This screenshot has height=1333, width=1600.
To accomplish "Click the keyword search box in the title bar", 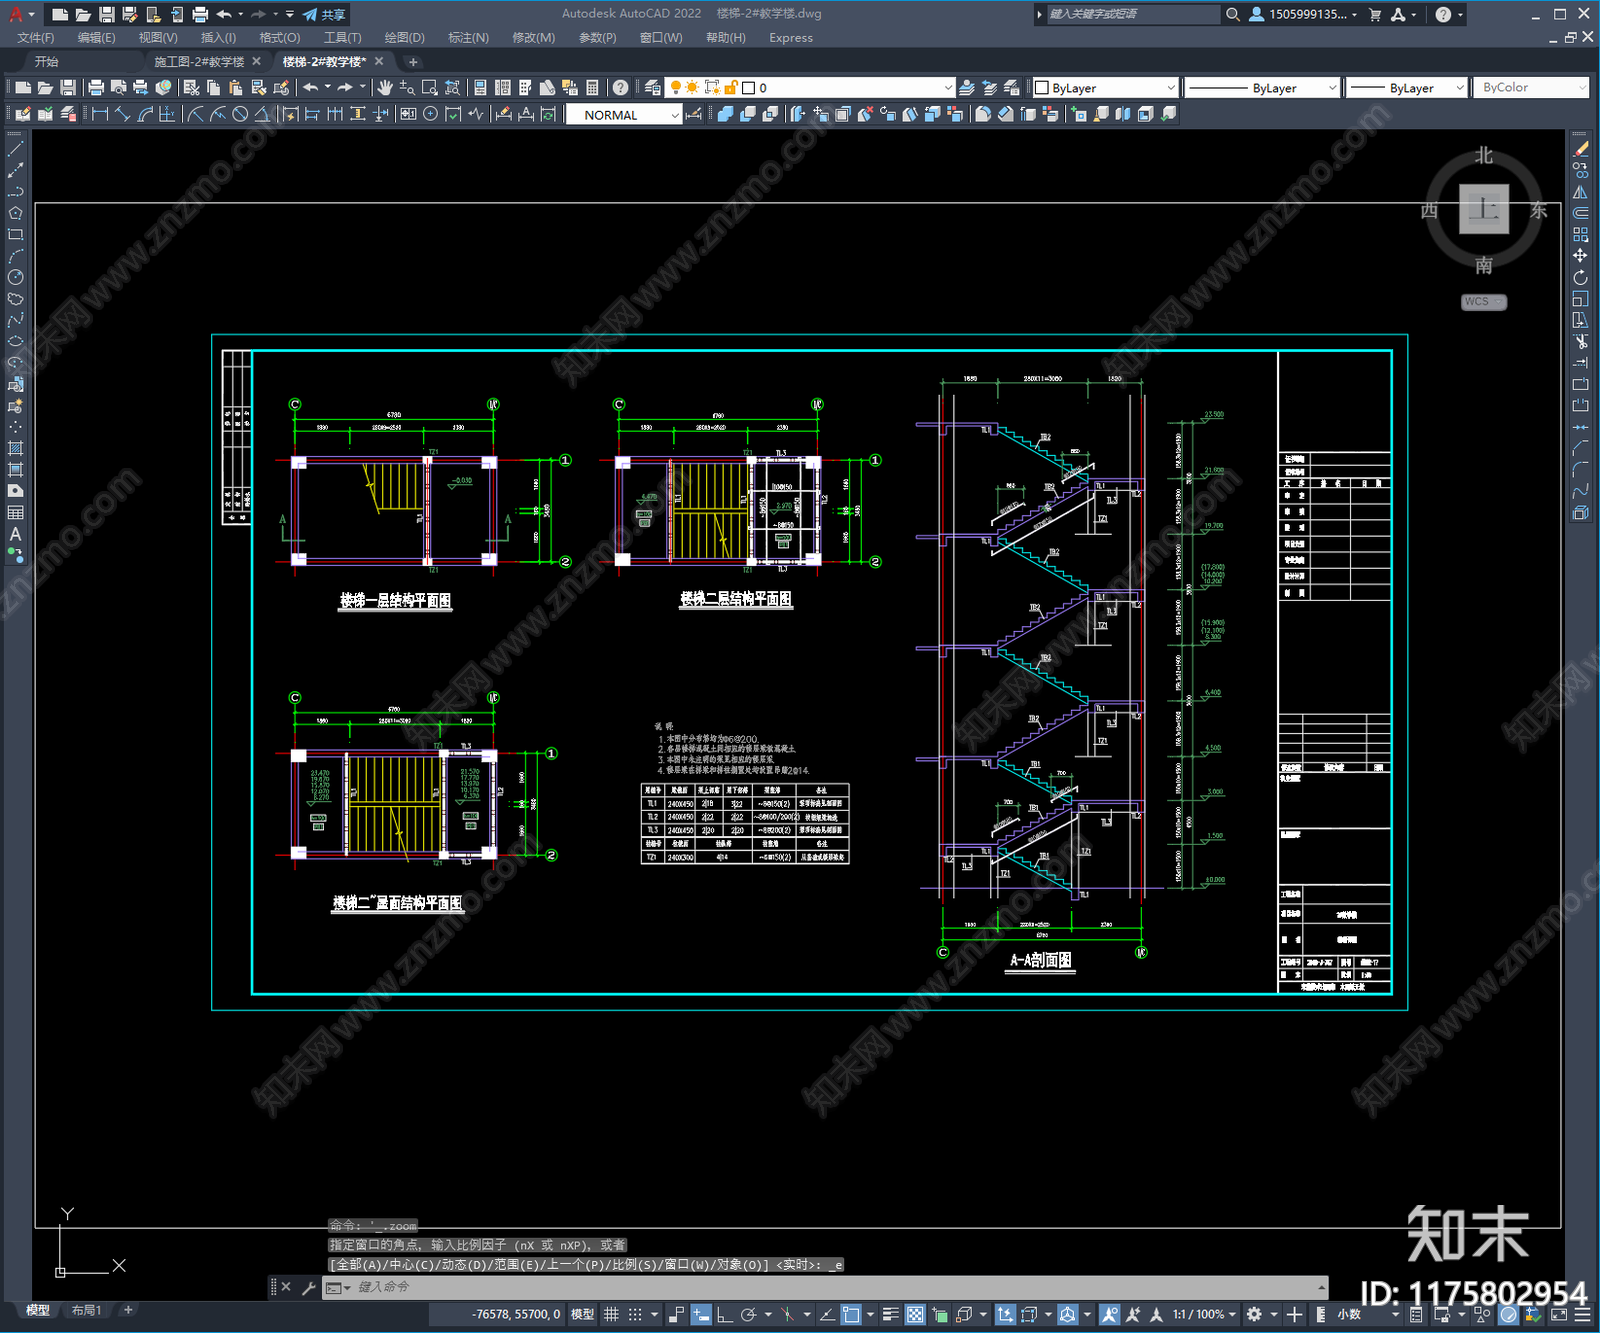I will click(1132, 14).
